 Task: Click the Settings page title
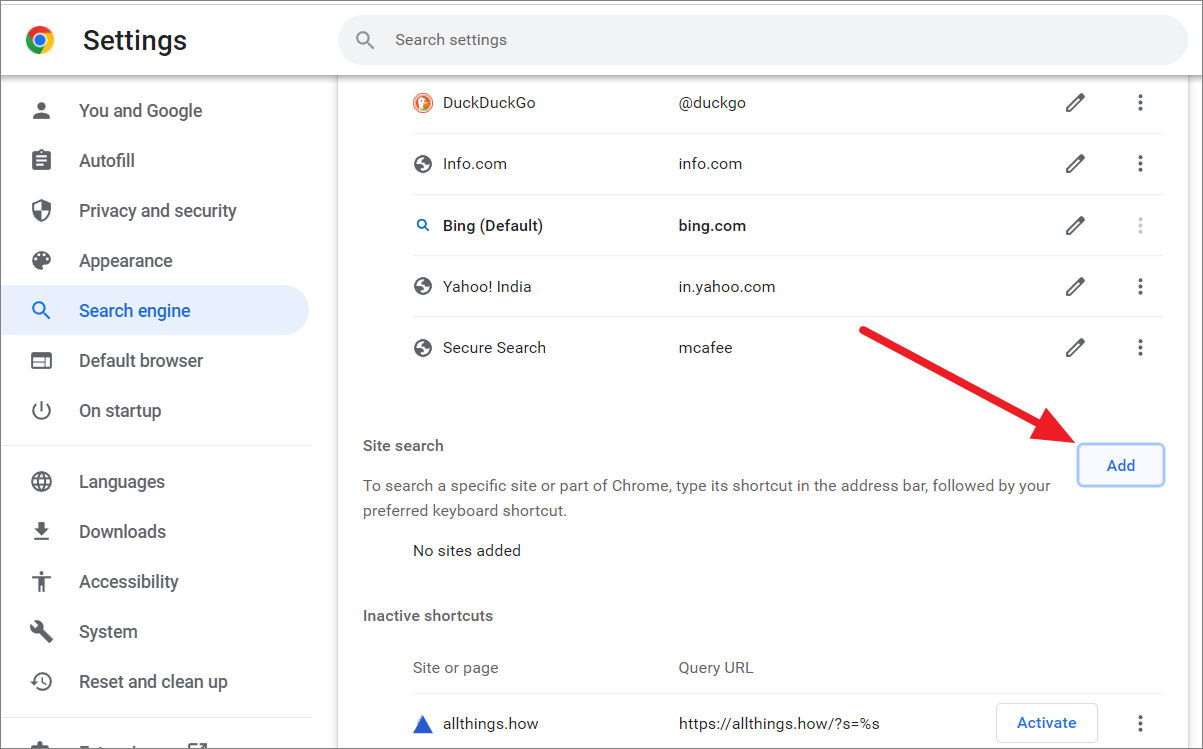(135, 40)
